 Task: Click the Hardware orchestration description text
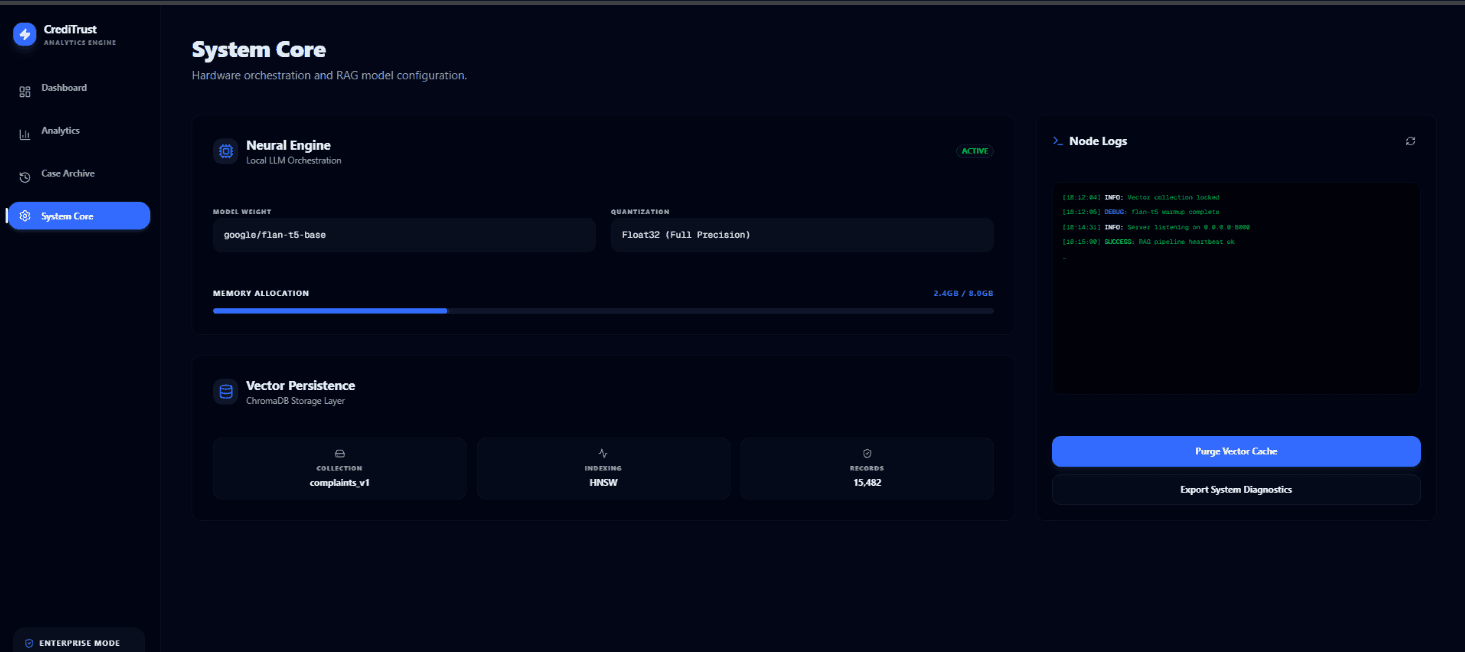329,75
